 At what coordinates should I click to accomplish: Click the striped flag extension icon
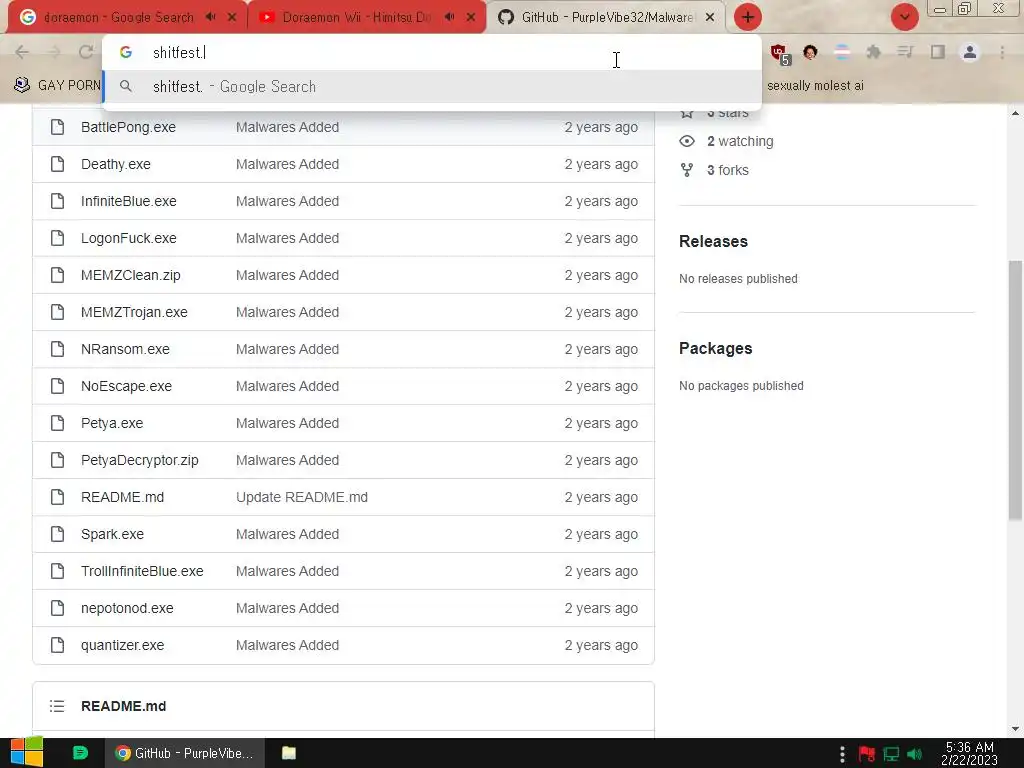click(842, 52)
